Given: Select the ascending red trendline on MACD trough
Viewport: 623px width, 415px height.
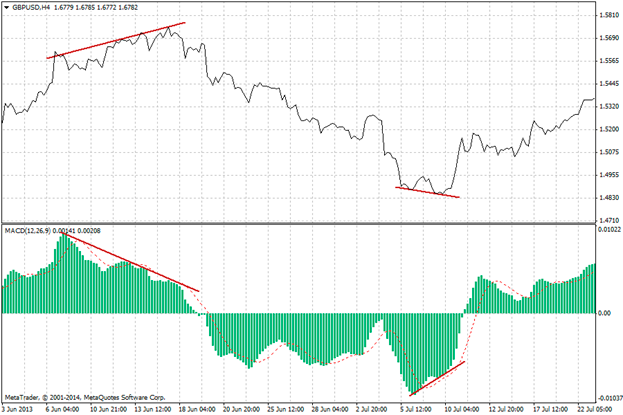Looking at the screenshot, I should click(437, 376).
